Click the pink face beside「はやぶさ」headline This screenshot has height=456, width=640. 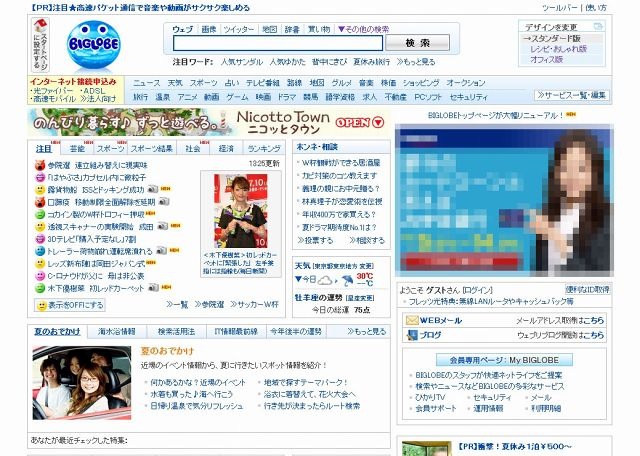click(40, 178)
